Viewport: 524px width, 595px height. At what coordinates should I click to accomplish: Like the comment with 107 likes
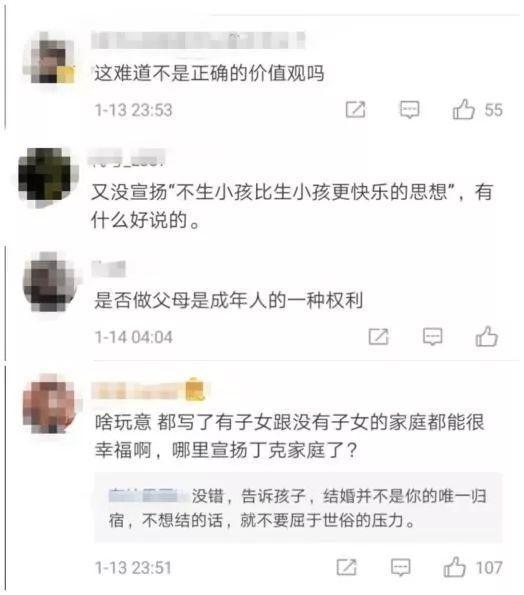pos(455,567)
